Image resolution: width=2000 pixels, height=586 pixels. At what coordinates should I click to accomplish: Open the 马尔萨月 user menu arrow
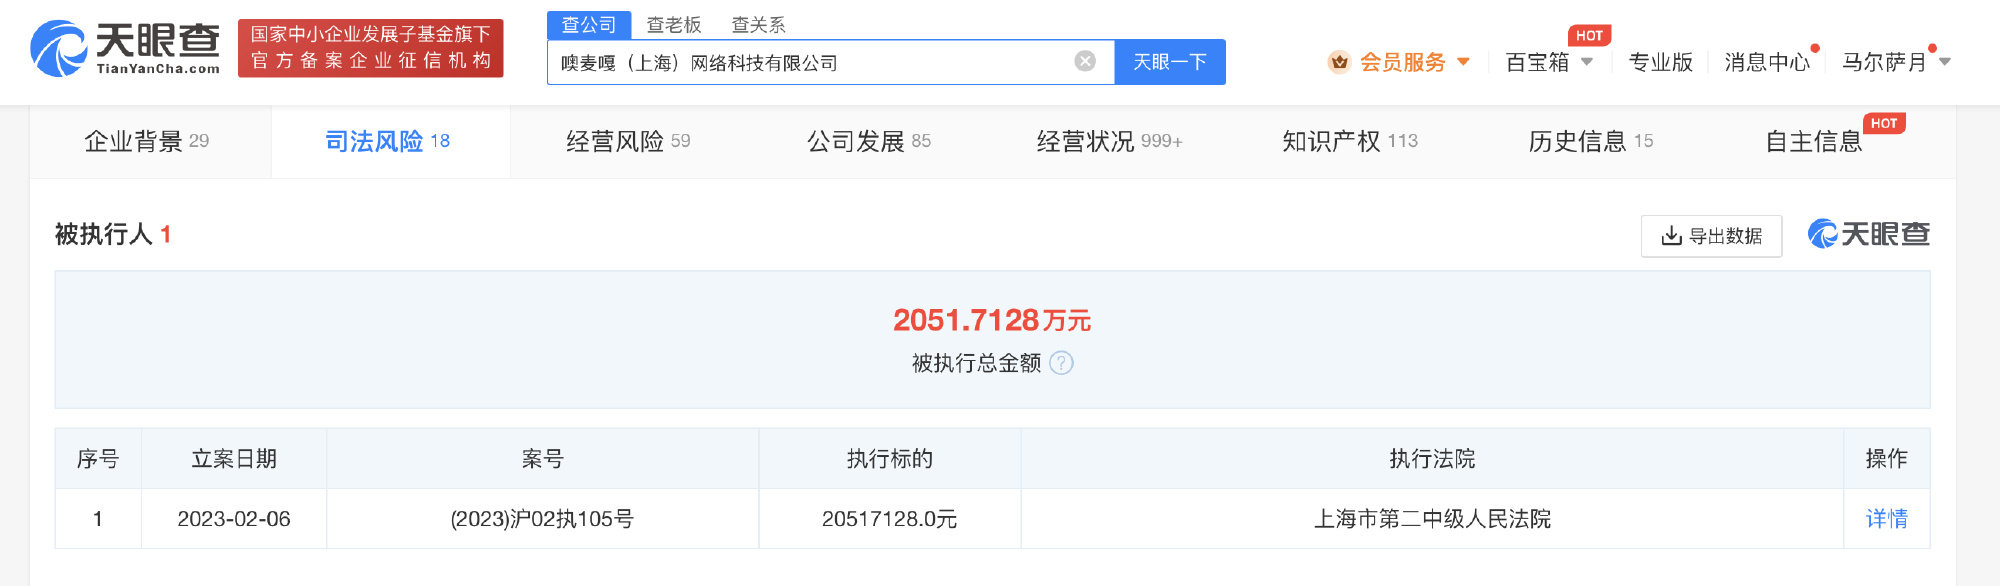(1945, 62)
